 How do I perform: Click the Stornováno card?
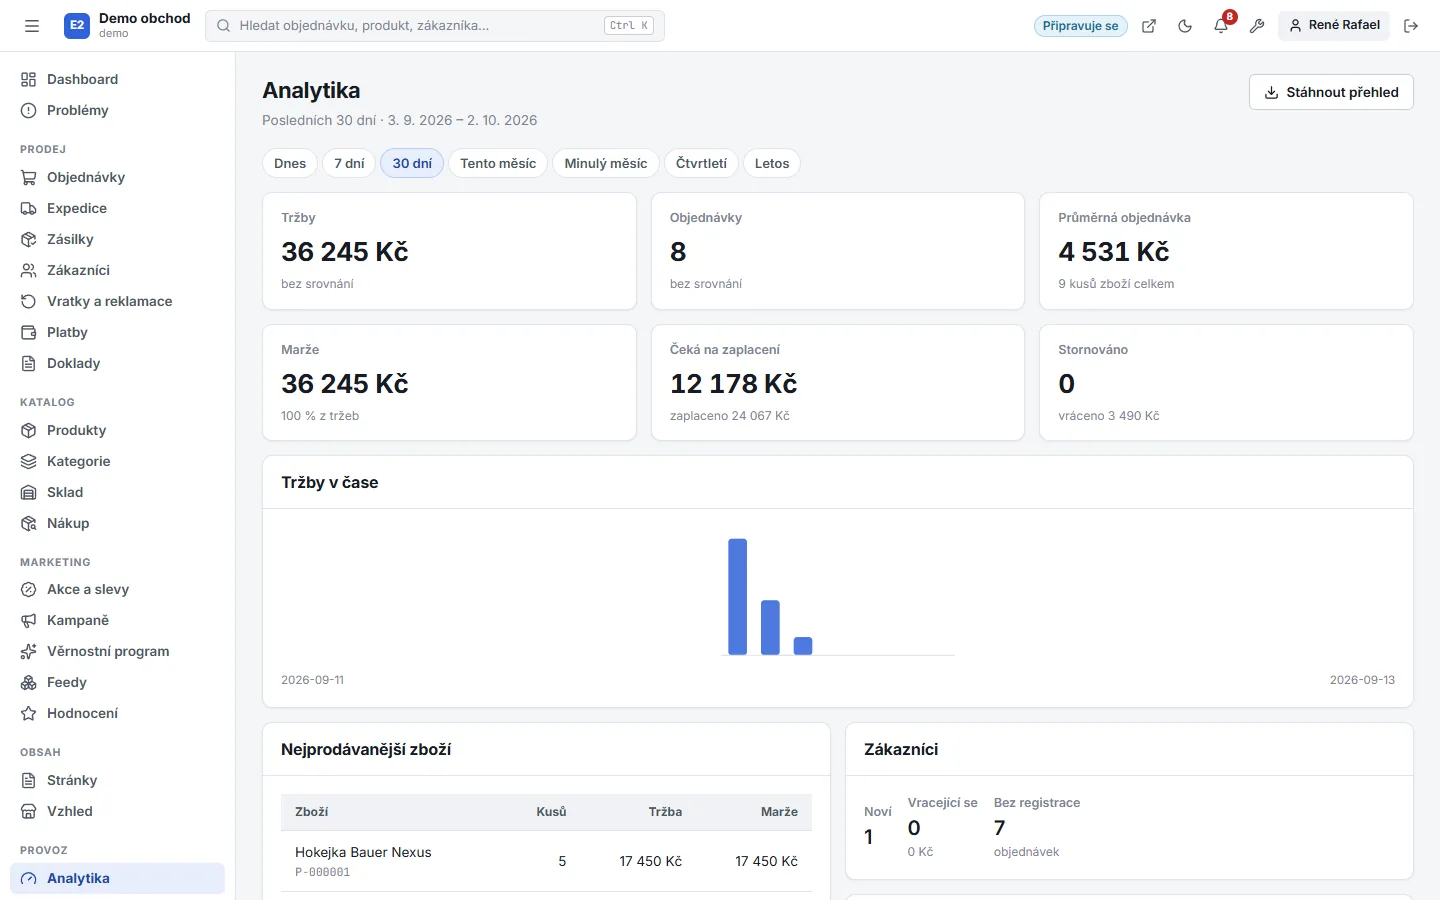click(1226, 382)
